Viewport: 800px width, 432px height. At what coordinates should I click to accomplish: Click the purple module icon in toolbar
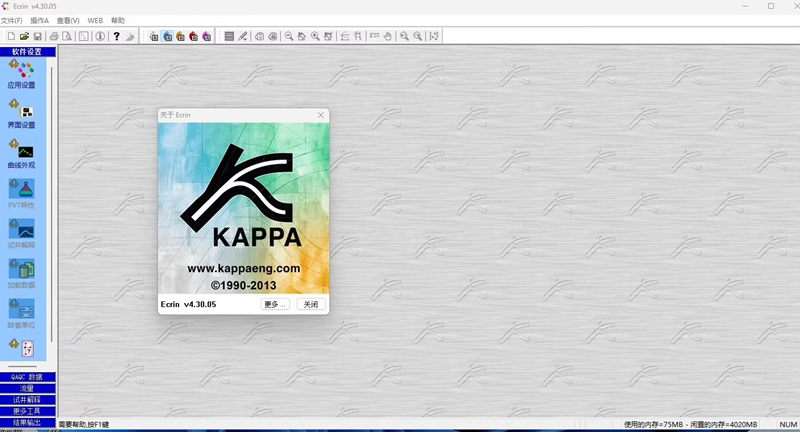coord(207,36)
